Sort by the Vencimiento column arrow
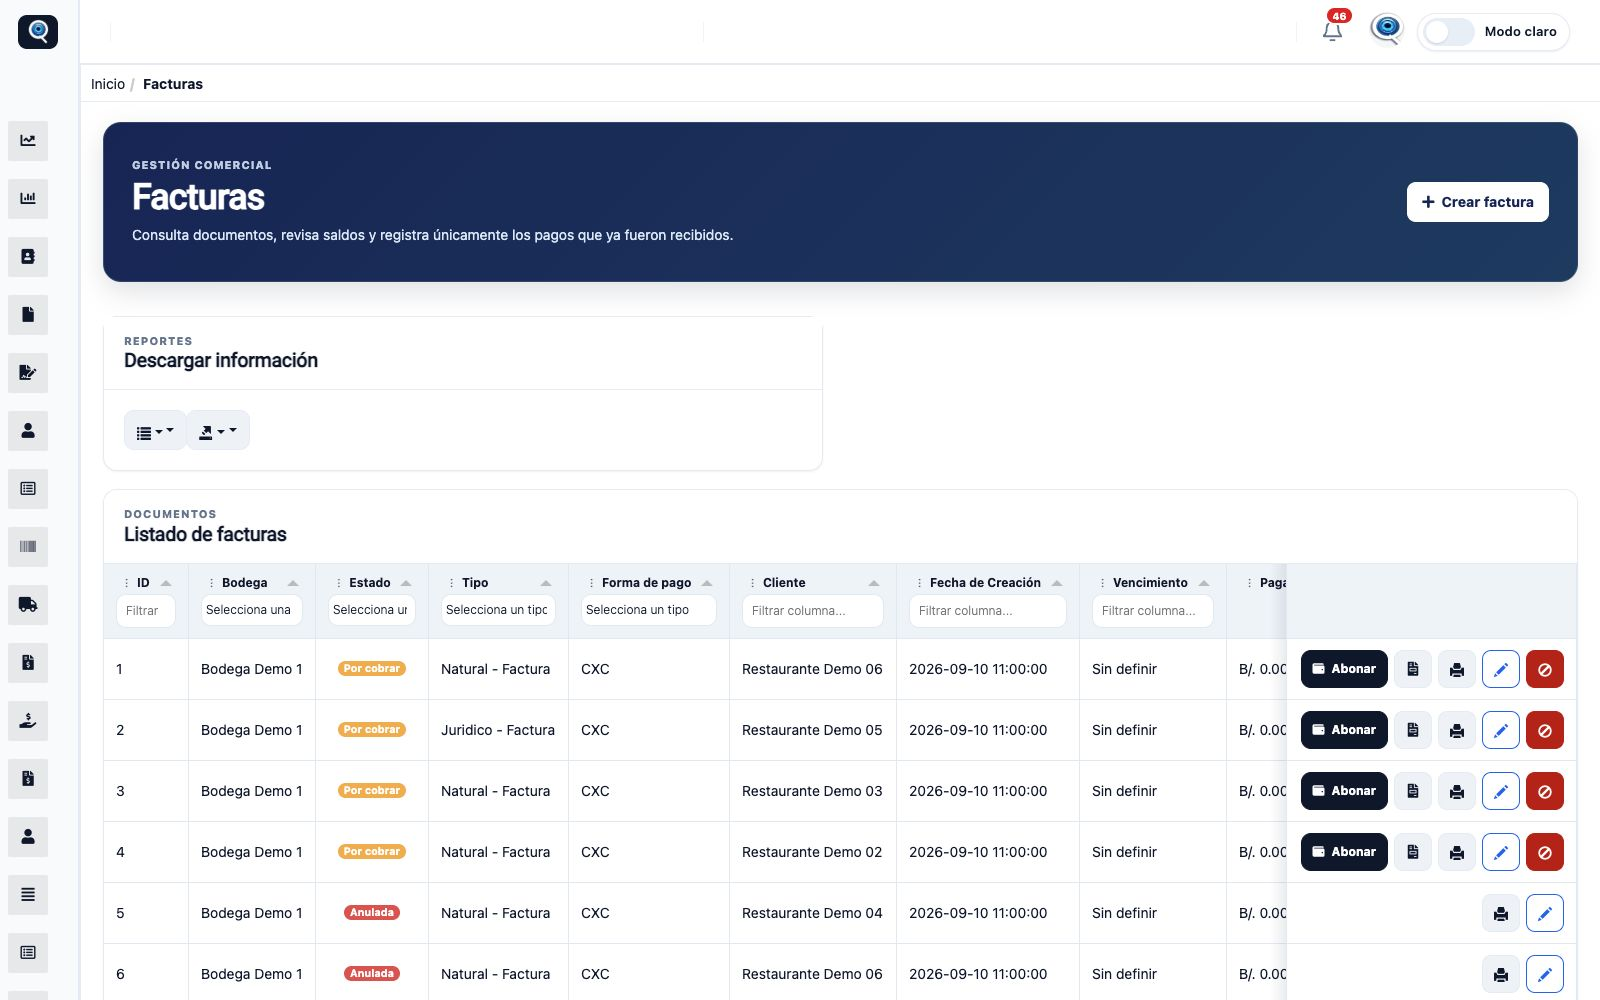The image size is (1600, 1000). pos(1204,583)
